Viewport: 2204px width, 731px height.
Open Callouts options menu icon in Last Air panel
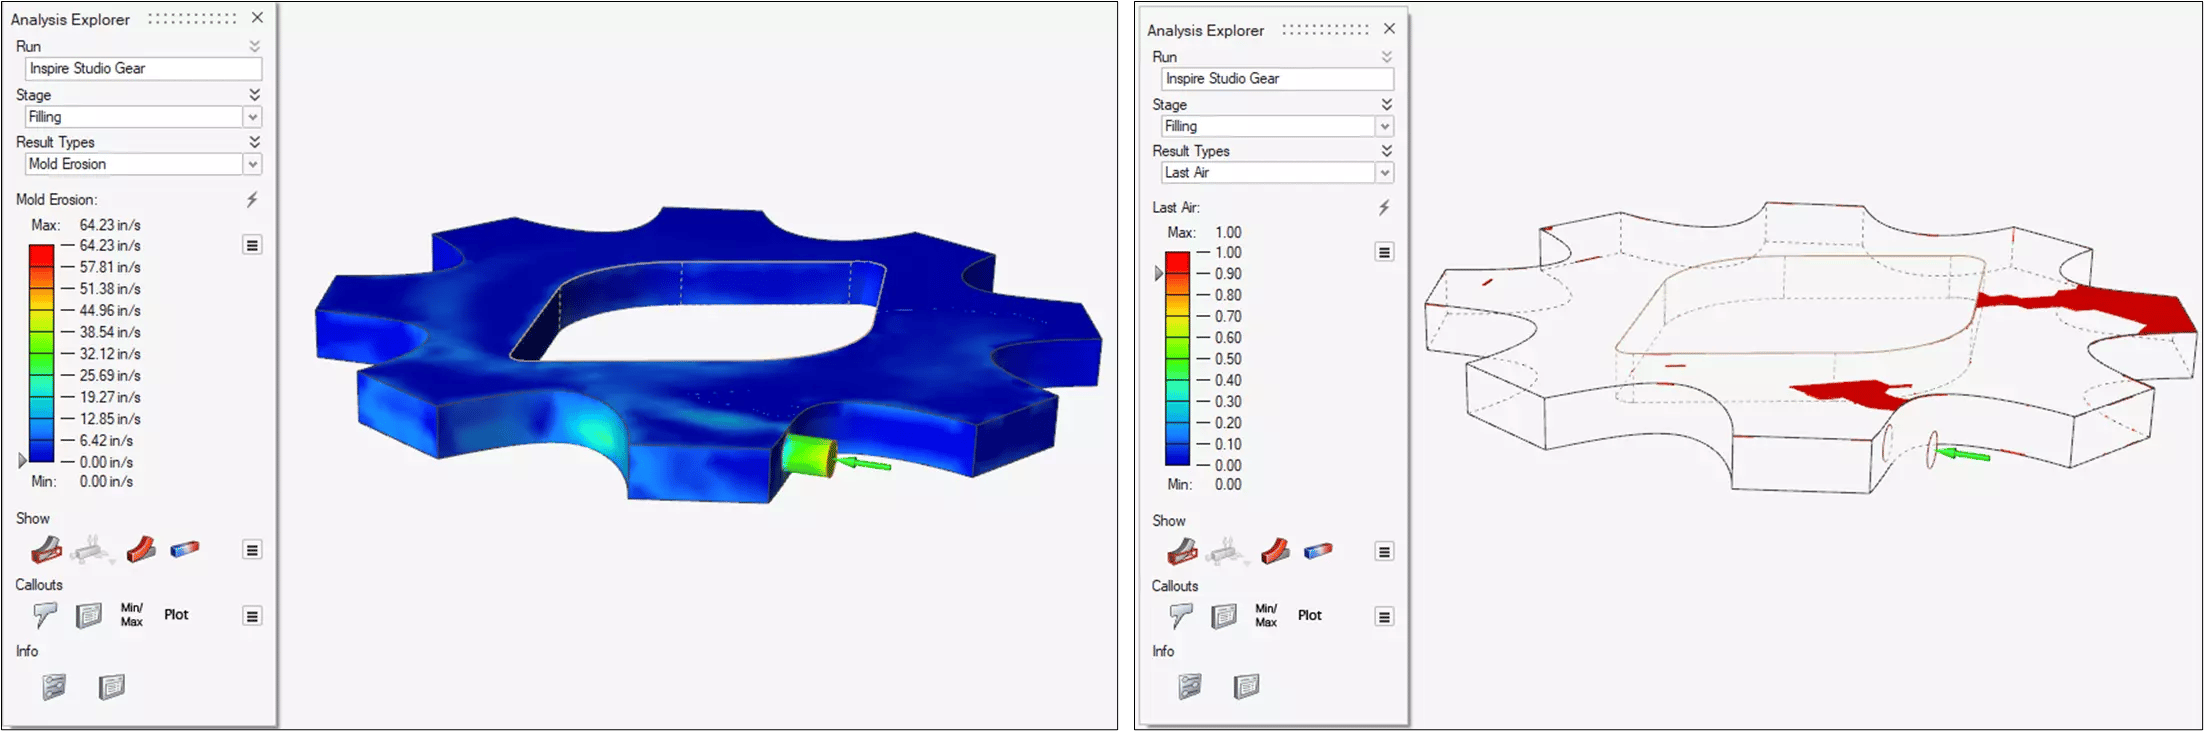pos(1384,617)
